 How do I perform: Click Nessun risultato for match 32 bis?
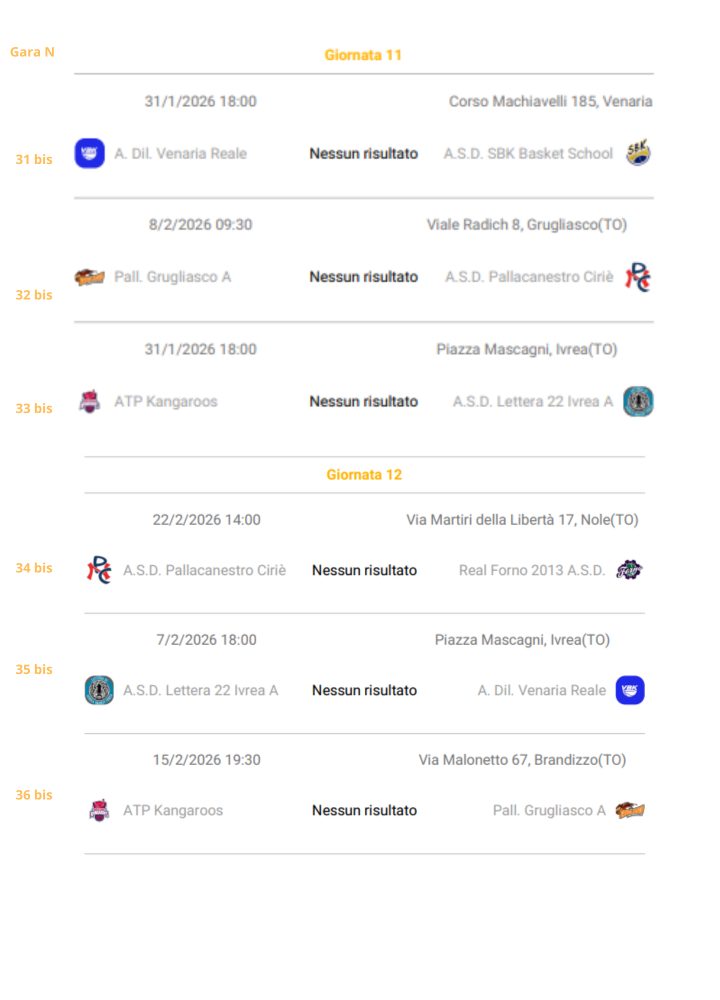[x=363, y=277]
